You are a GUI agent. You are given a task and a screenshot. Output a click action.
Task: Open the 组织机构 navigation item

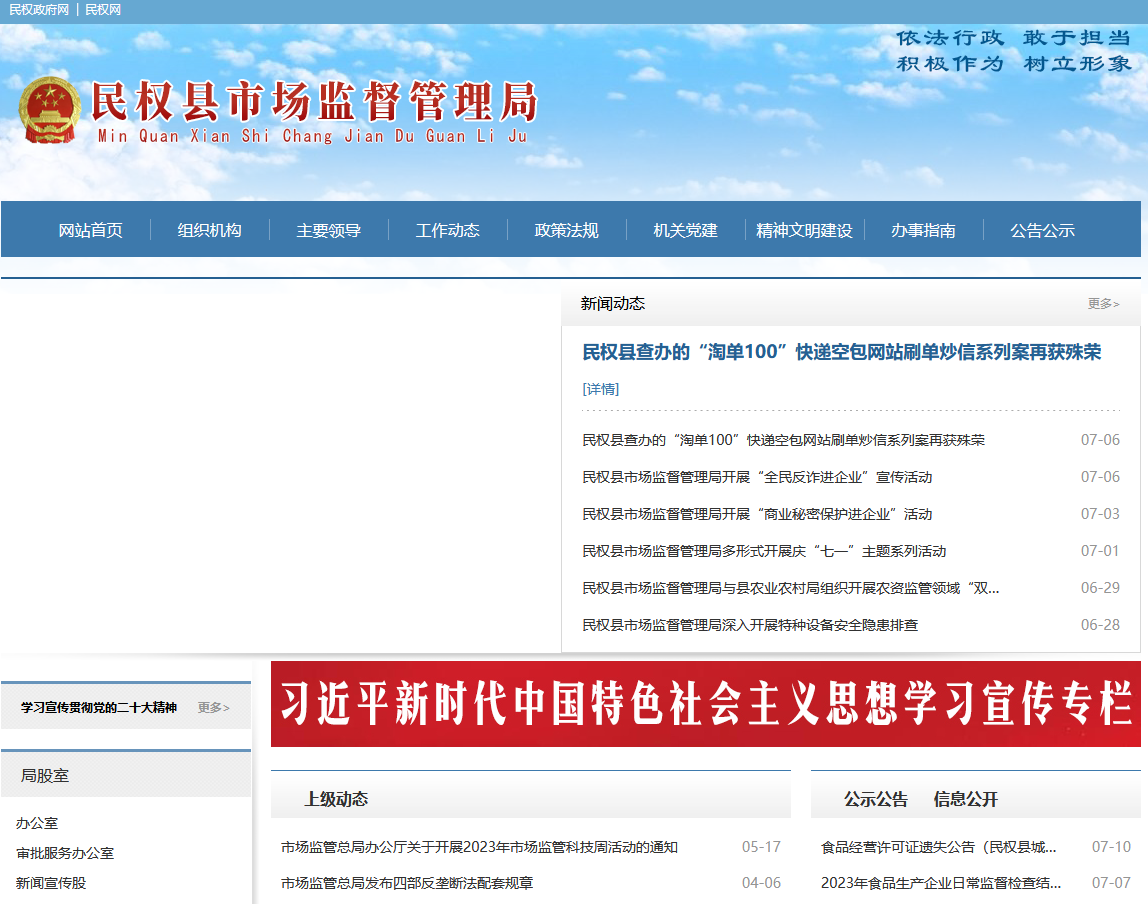[x=208, y=229]
